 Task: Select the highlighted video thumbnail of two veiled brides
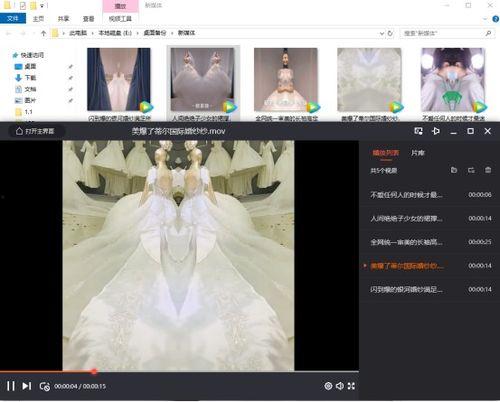point(203,79)
